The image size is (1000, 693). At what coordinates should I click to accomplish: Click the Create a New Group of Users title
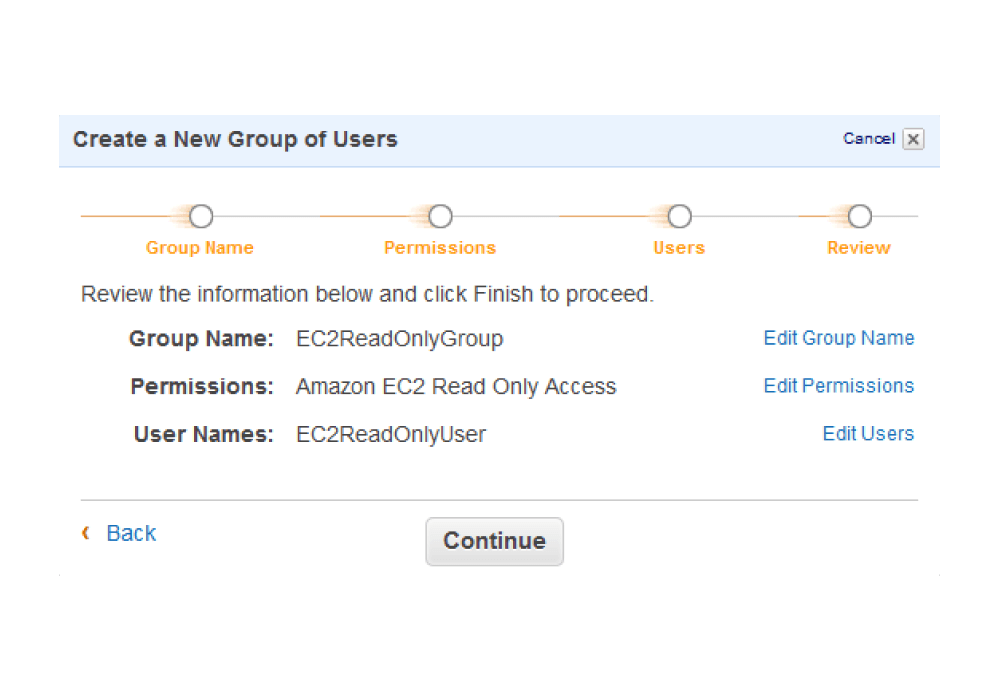tap(235, 140)
